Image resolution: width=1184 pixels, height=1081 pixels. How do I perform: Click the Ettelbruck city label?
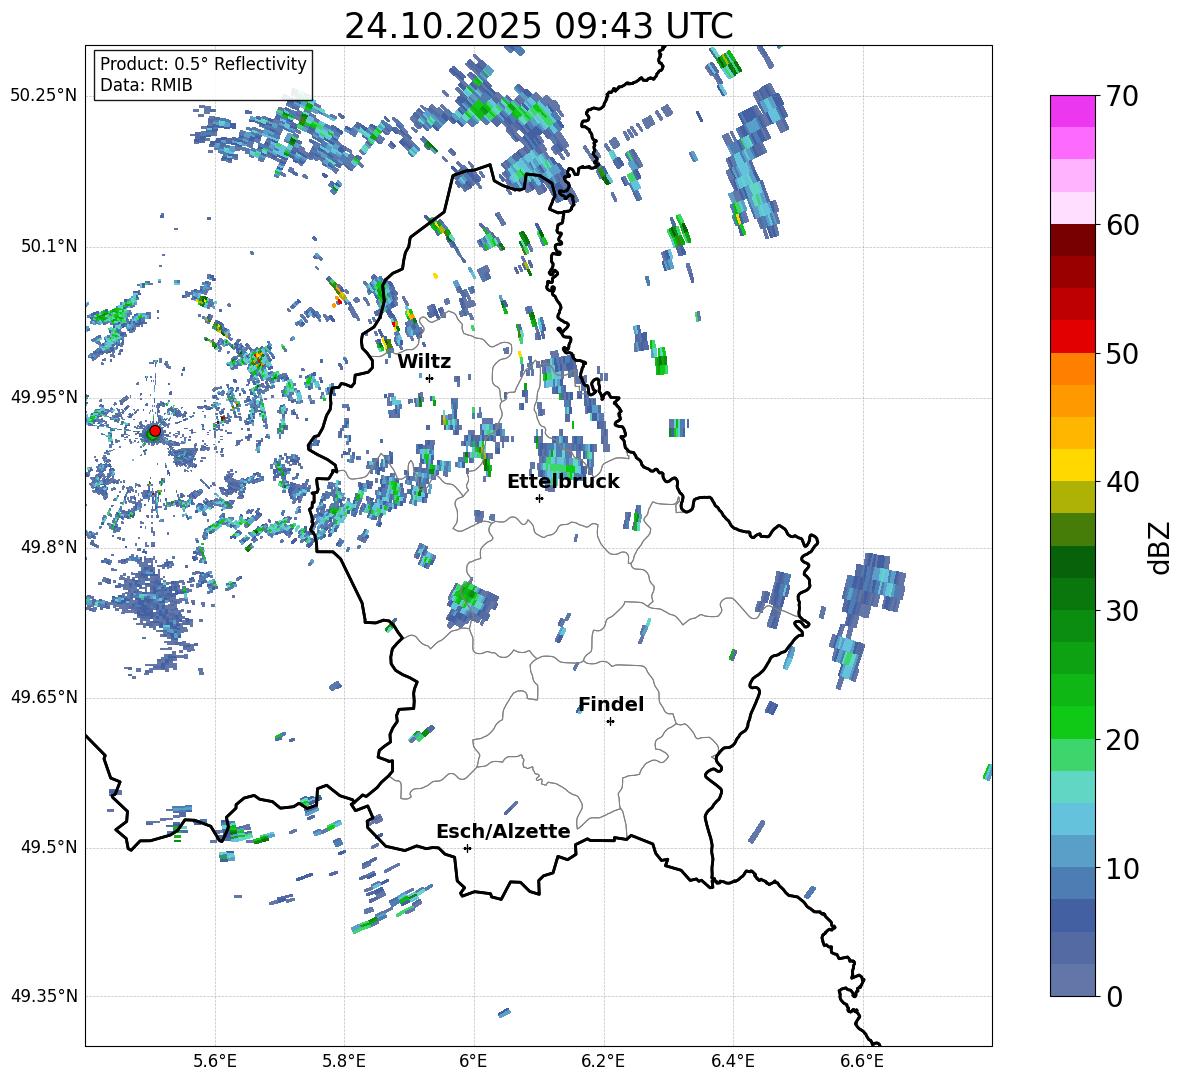(x=563, y=482)
